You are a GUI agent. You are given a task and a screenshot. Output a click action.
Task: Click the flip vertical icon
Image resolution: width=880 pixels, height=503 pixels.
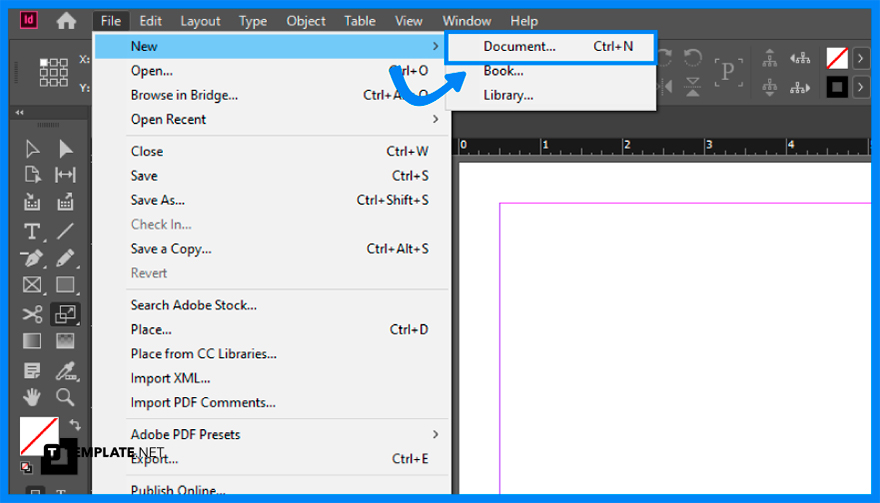click(x=693, y=87)
